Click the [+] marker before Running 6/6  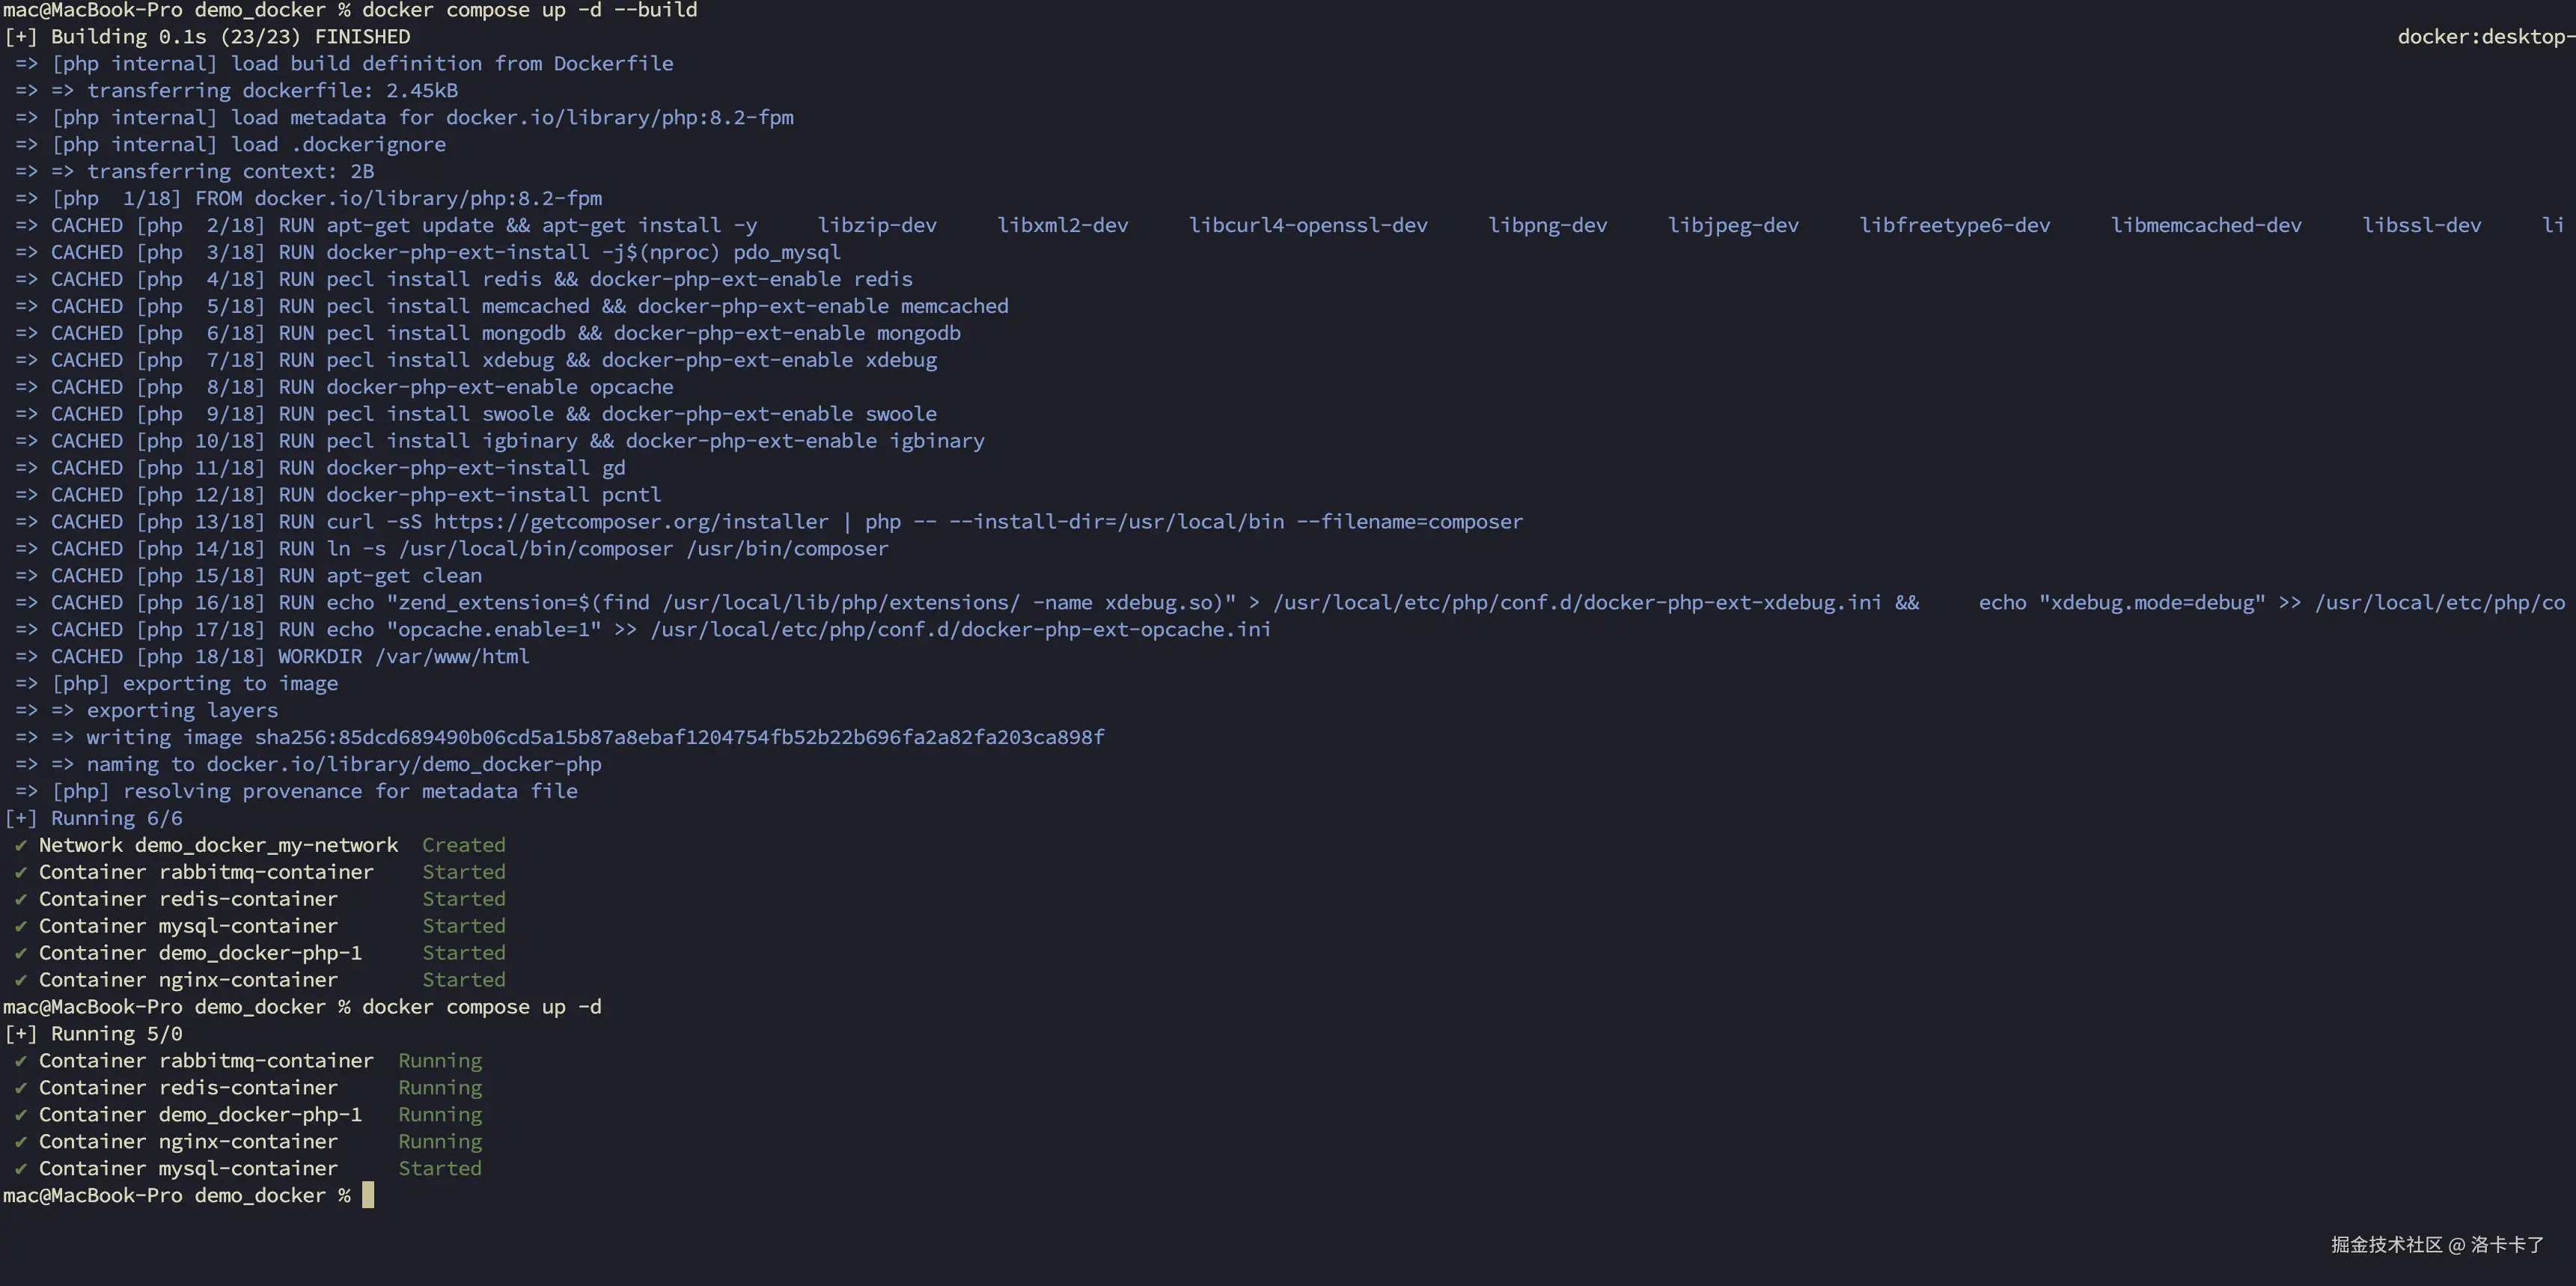pyautogui.click(x=20, y=819)
